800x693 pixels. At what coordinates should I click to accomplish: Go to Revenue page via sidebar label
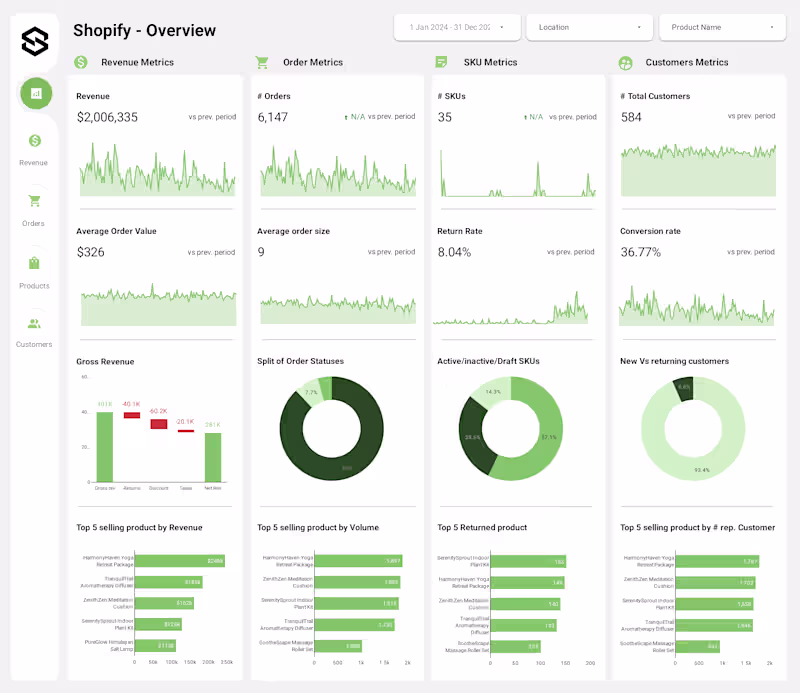pyautogui.click(x=34, y=163)
